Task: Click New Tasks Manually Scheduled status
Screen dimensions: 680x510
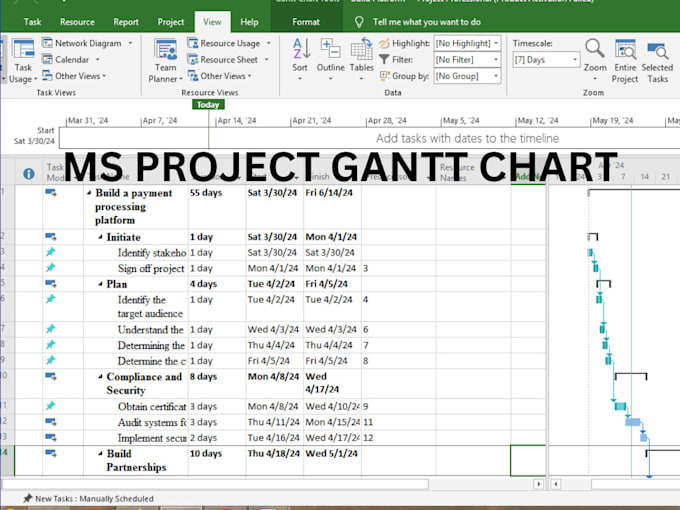Action: pos(94,498)
